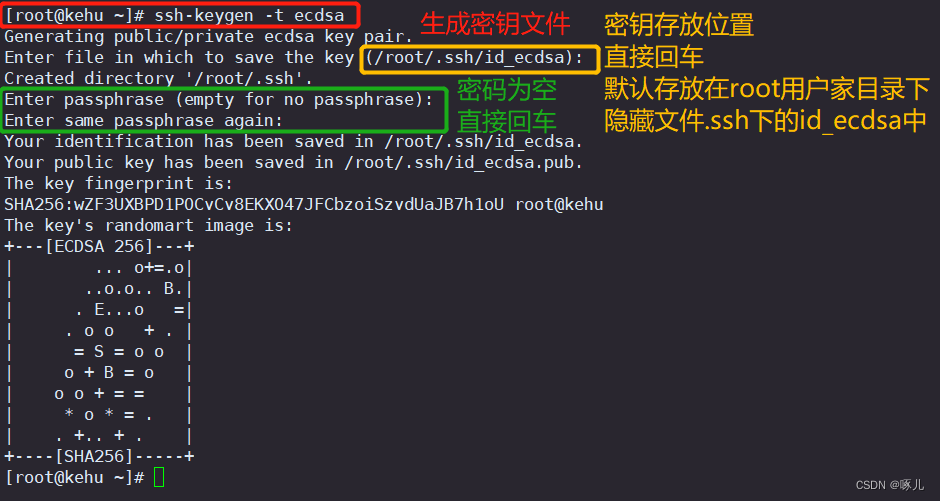
Task: Click the "The key fingerprint is:" line
Action: point(119,183)
